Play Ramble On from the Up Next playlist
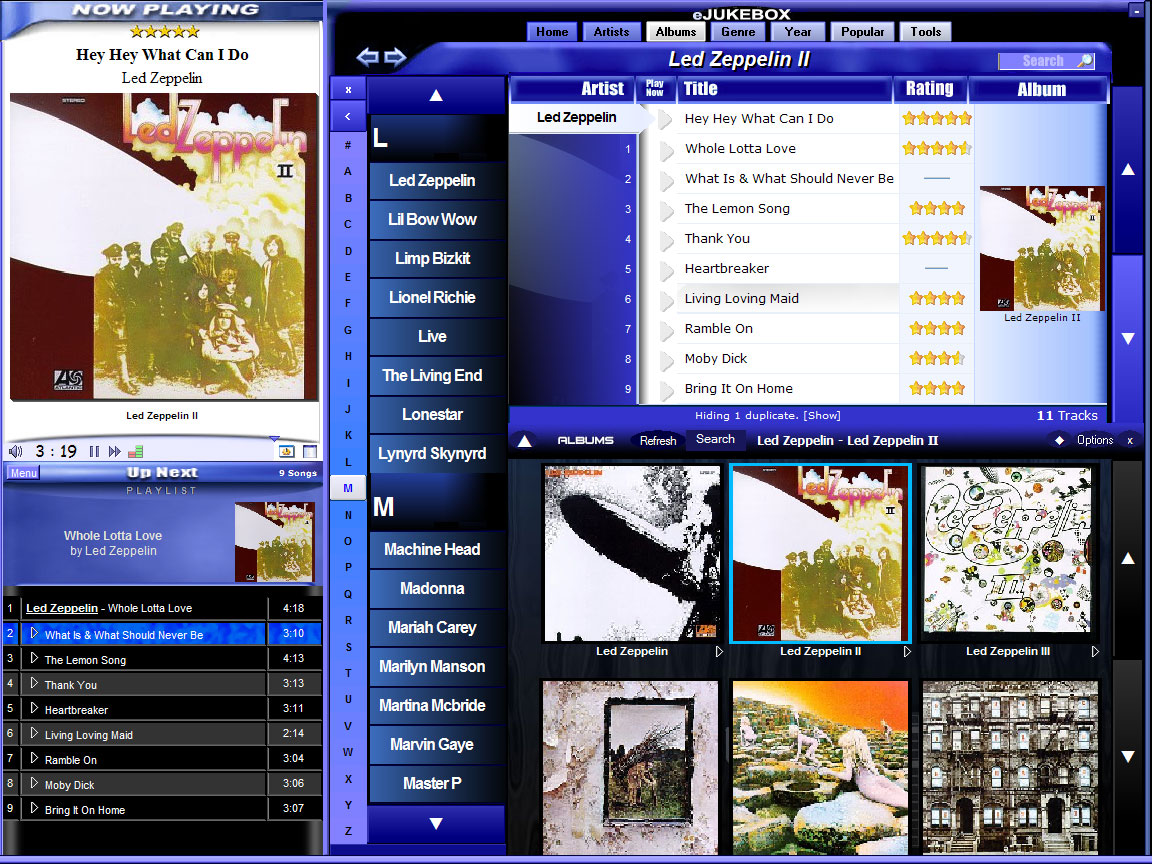Image resolution: width=1152 pixels, height=864 pixels. click(x=34, y=758)
